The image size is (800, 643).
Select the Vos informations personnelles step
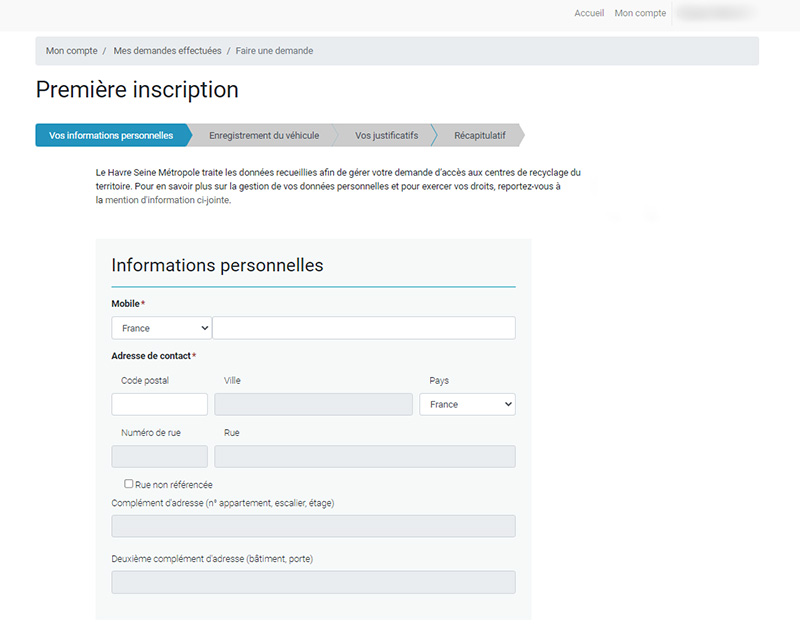coord(111,135)
